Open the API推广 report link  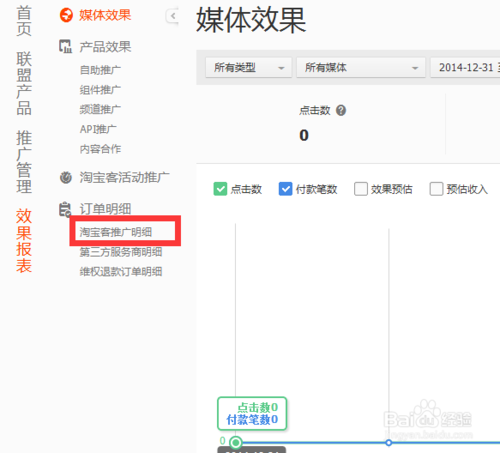[98, 129]
